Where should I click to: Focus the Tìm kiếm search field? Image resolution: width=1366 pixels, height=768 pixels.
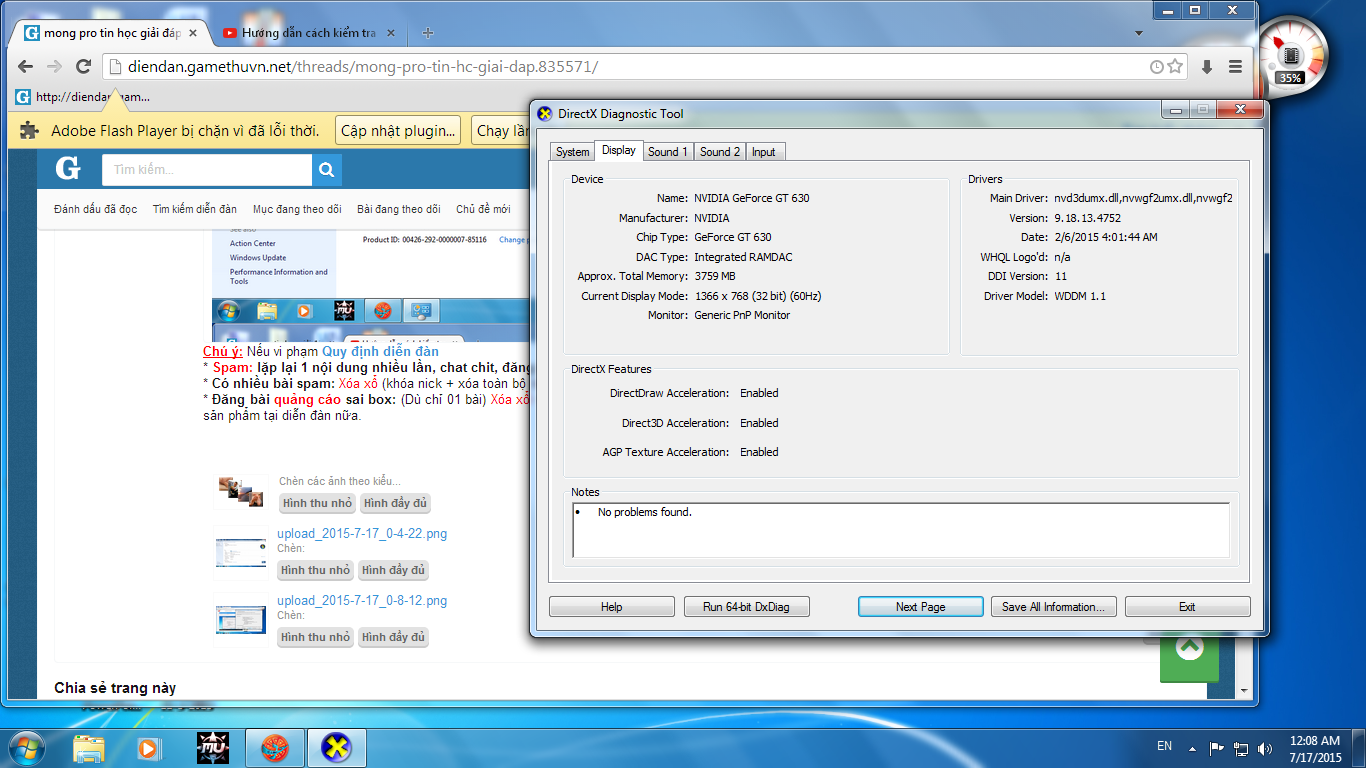pyautogui.click(x=207, y=170)
